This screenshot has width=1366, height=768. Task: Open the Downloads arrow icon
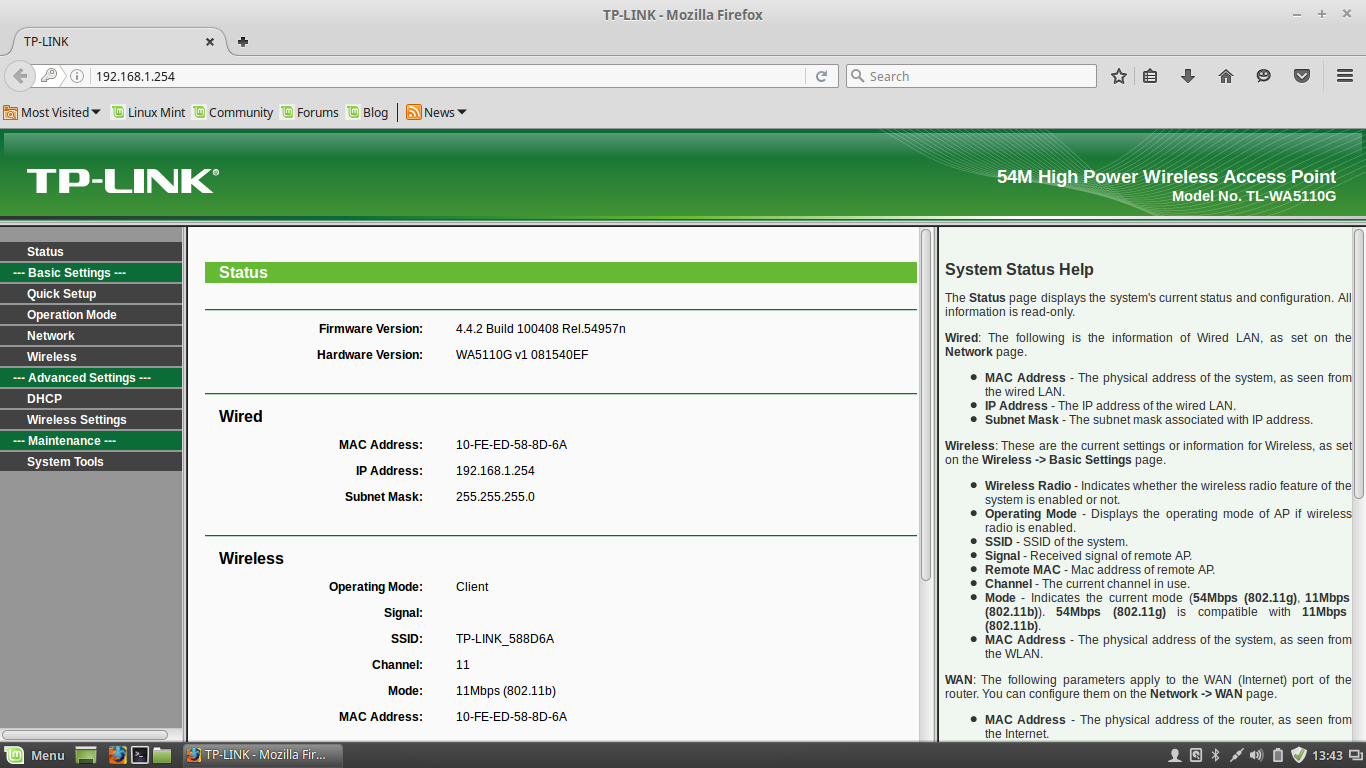click(1188, 76)
